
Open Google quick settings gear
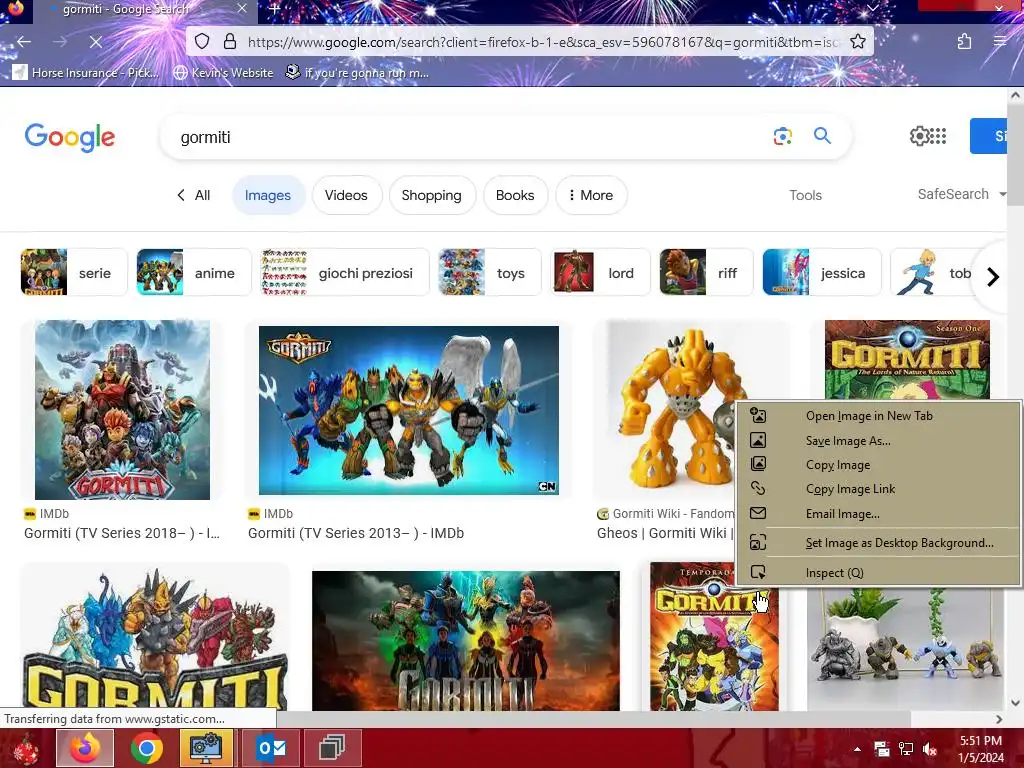(919, 136)
